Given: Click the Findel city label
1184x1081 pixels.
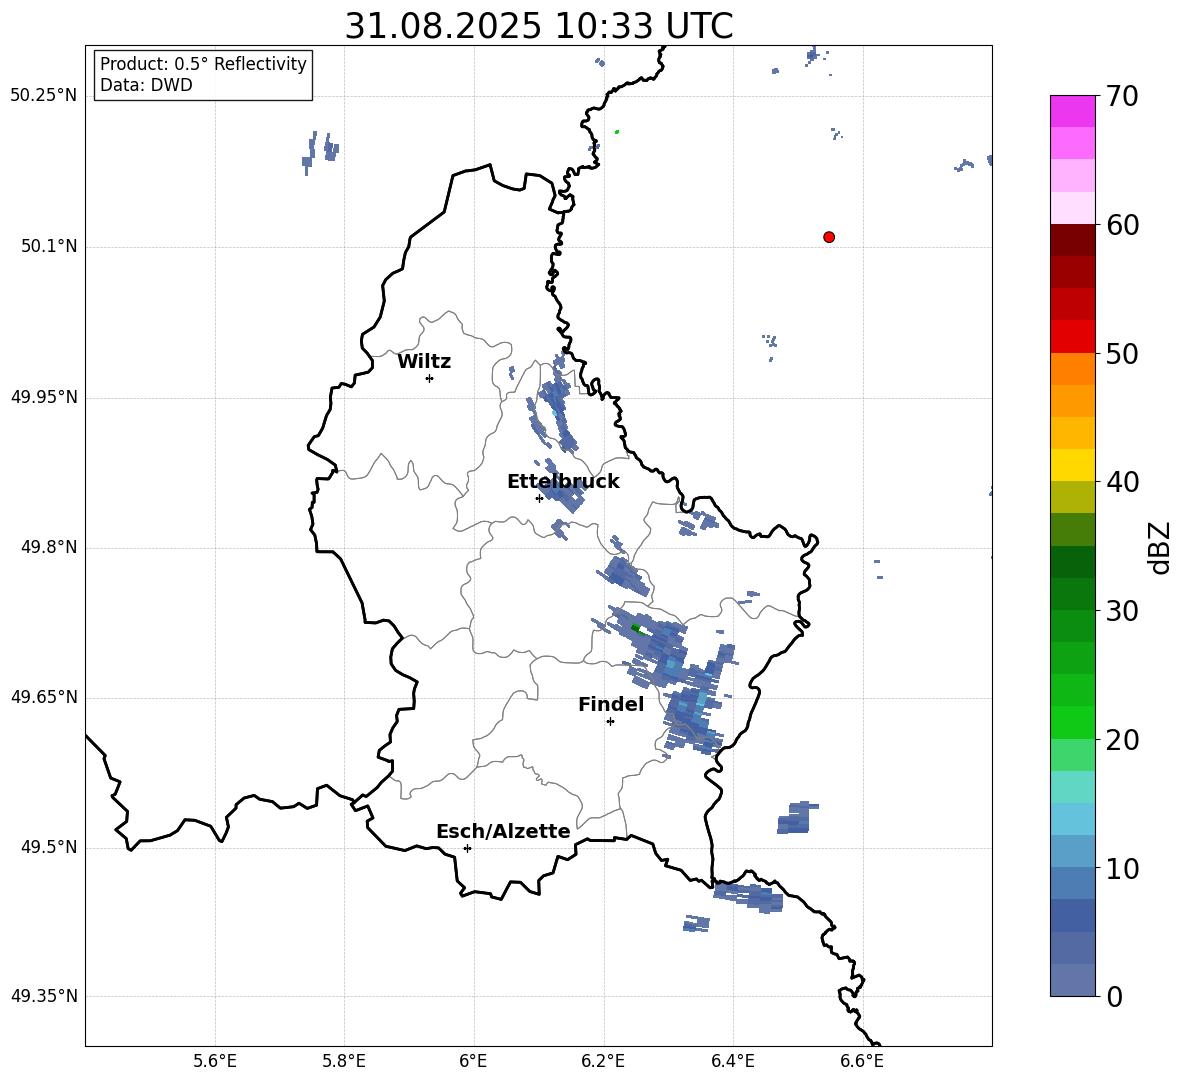Looking at the screenshot, I should [x=611, y=704].
